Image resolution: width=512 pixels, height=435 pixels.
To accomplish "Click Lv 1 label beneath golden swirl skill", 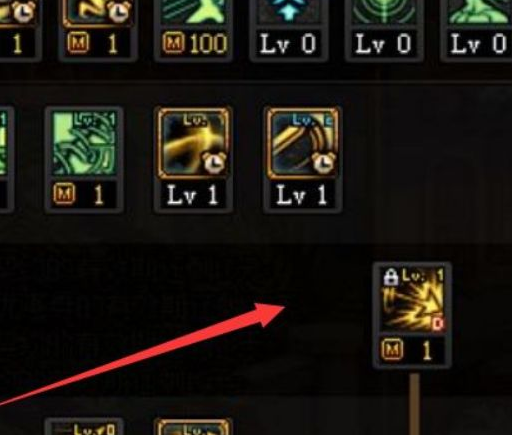I will (x=193, y=195).
